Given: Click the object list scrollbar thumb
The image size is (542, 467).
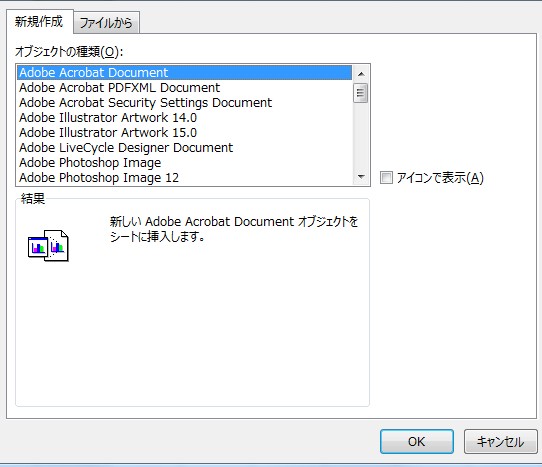Looking at the screenshot, I should [x=361, y=93].
